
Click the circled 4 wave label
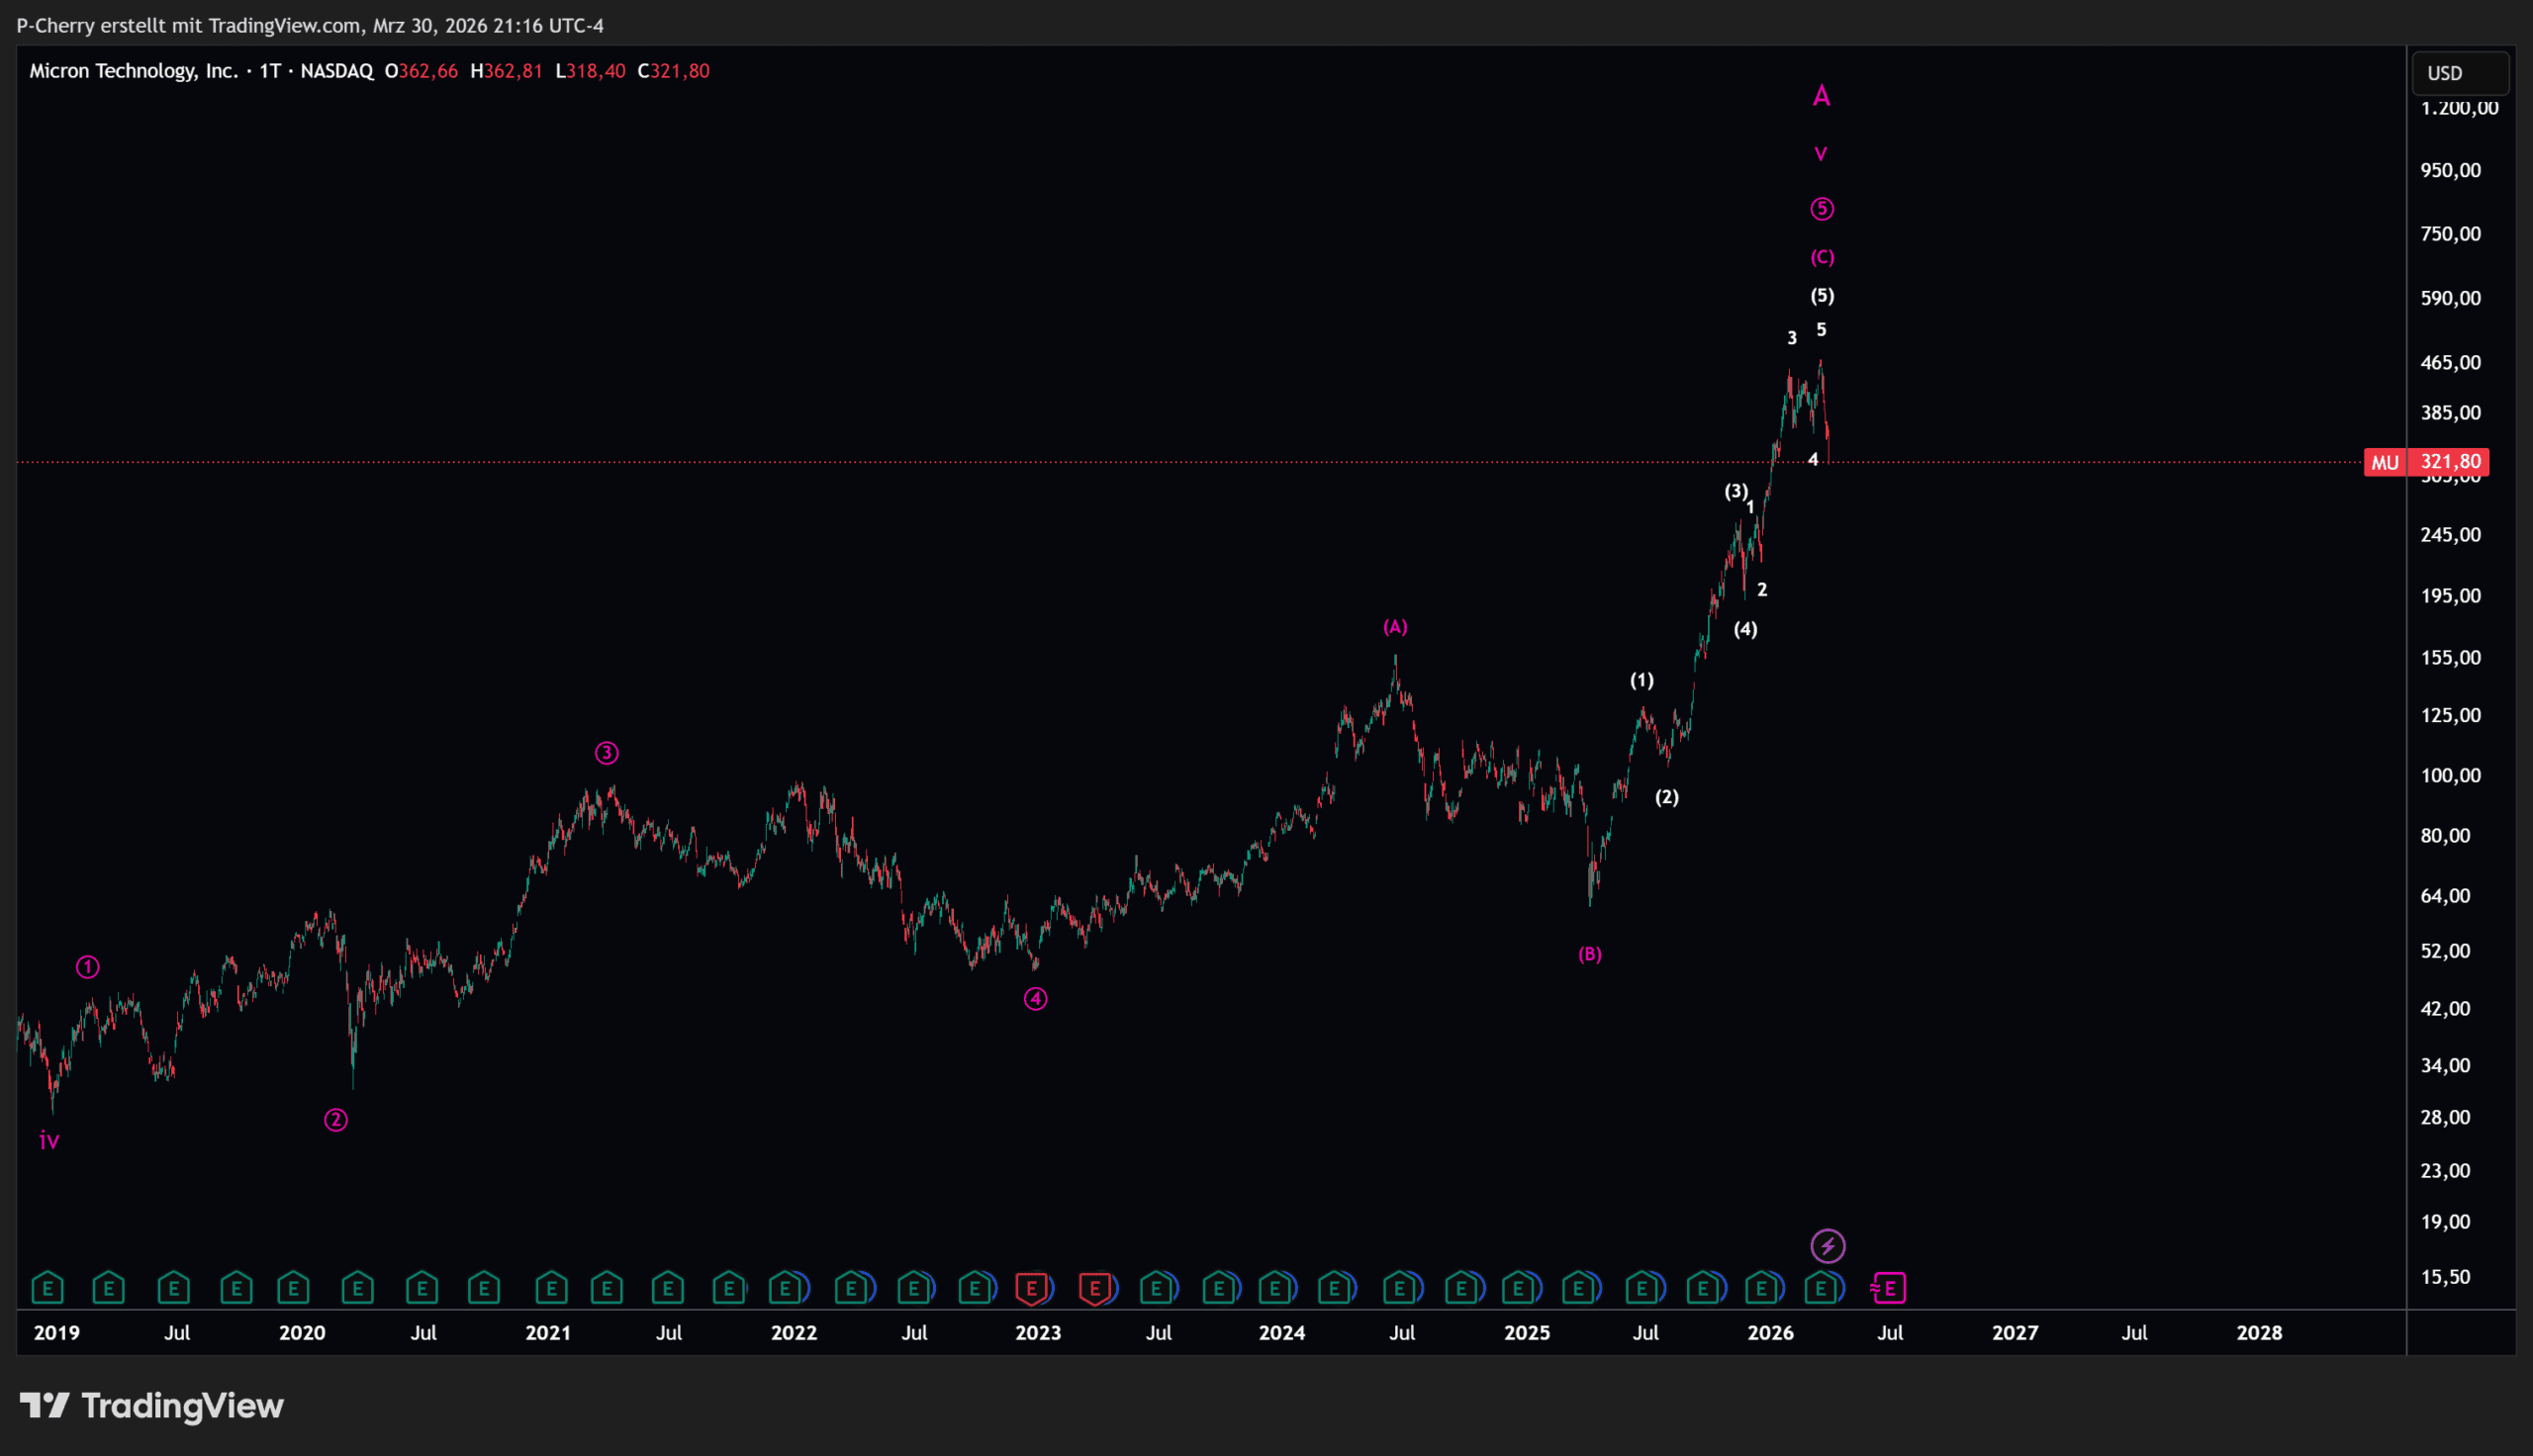click(x=1035, y=999)
